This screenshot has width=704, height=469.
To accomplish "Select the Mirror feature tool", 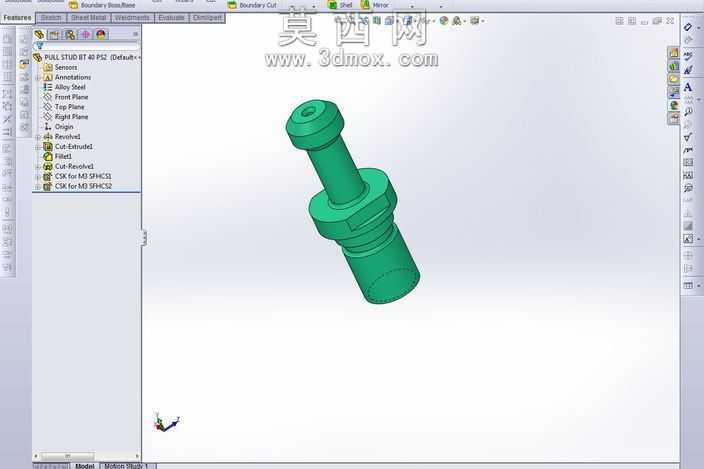I will coord(375,5).
